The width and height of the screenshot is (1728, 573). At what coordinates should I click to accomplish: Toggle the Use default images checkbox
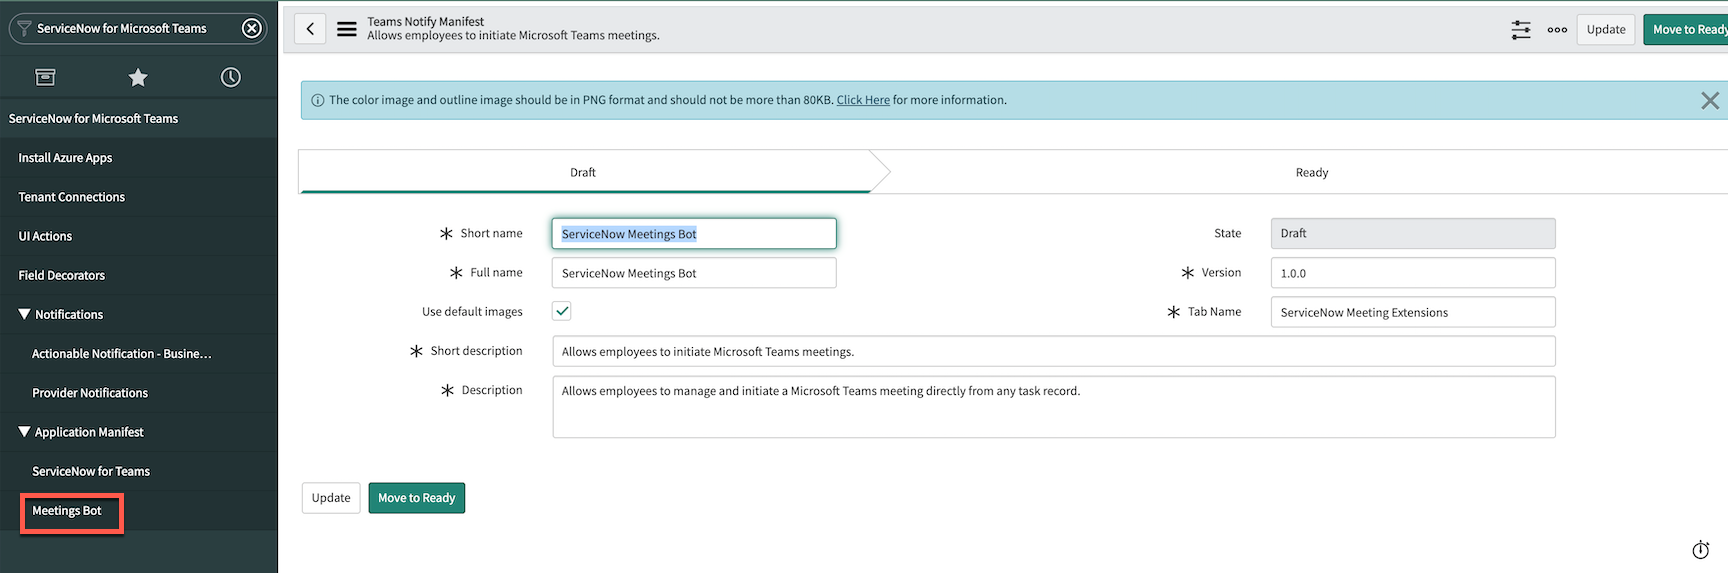point(562,311)
